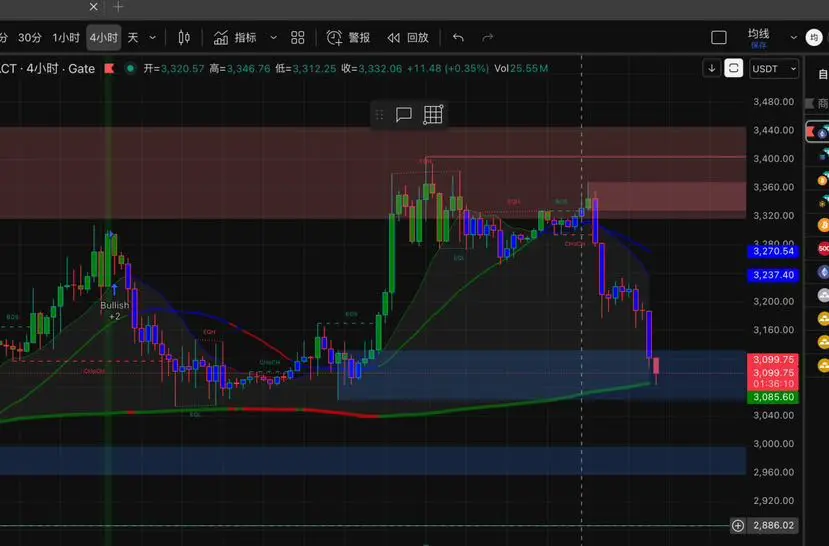Click the 低=3,312.25 low value

tap(306, 68)
